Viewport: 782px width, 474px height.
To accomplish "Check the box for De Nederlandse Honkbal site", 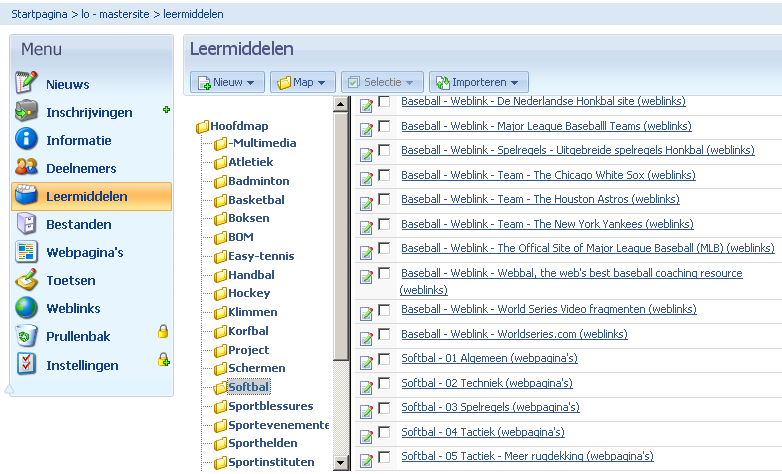I will point(384,101).
